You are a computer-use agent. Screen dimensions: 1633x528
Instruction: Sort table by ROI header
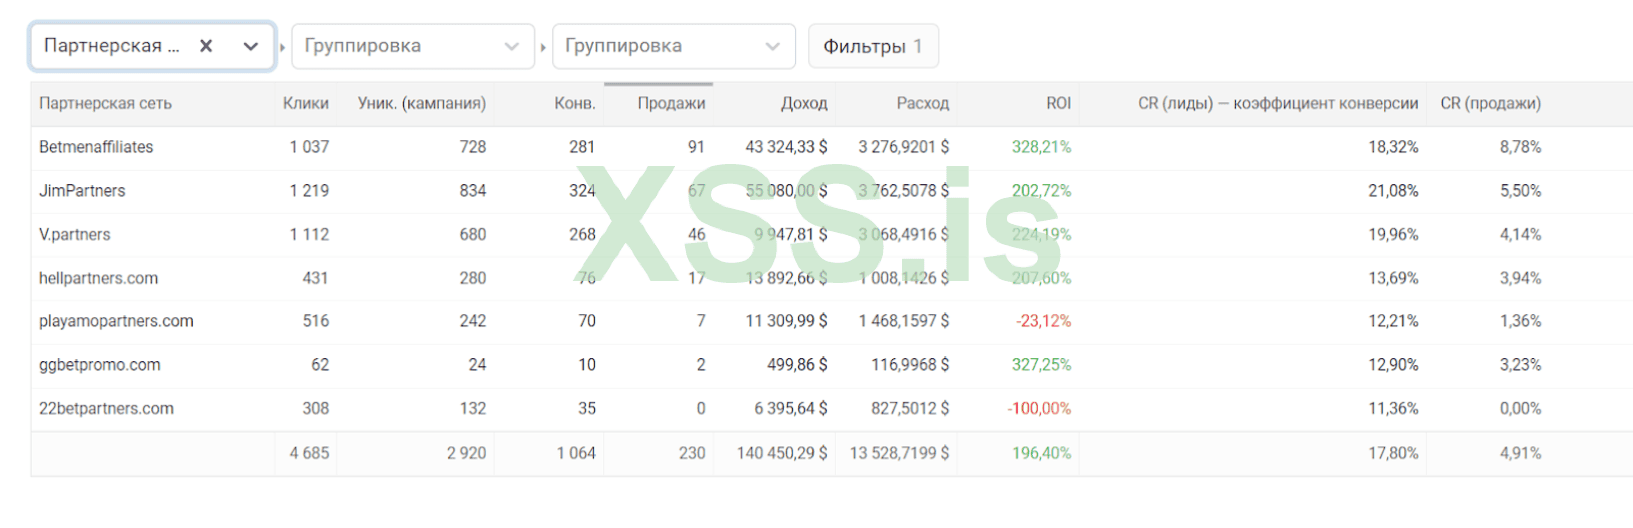tap(1058, 103)
